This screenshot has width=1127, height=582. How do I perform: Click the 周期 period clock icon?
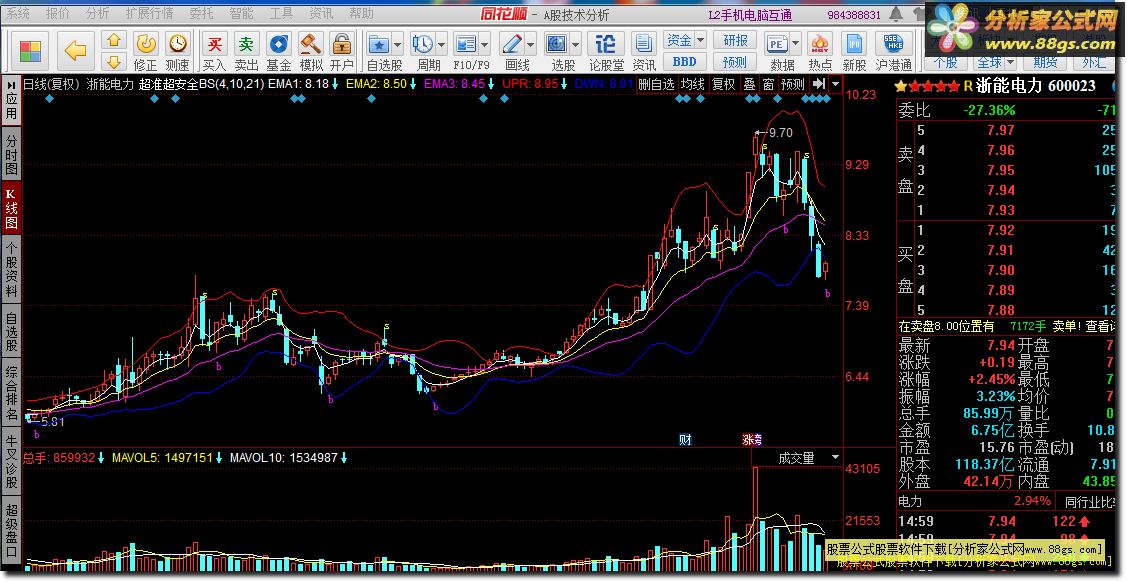pyautogui.click(x=423, y=45)
